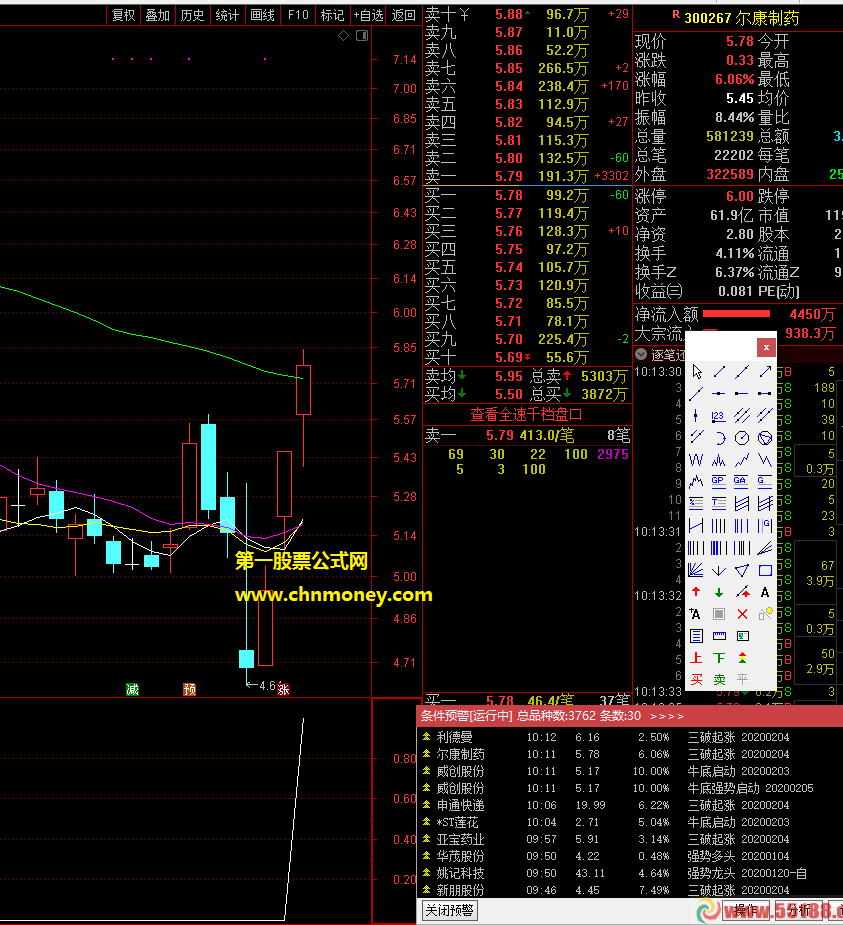Click the stock title 300267 尔康制药
This screenshot has width=843, height=925.
tap(742, 19)
